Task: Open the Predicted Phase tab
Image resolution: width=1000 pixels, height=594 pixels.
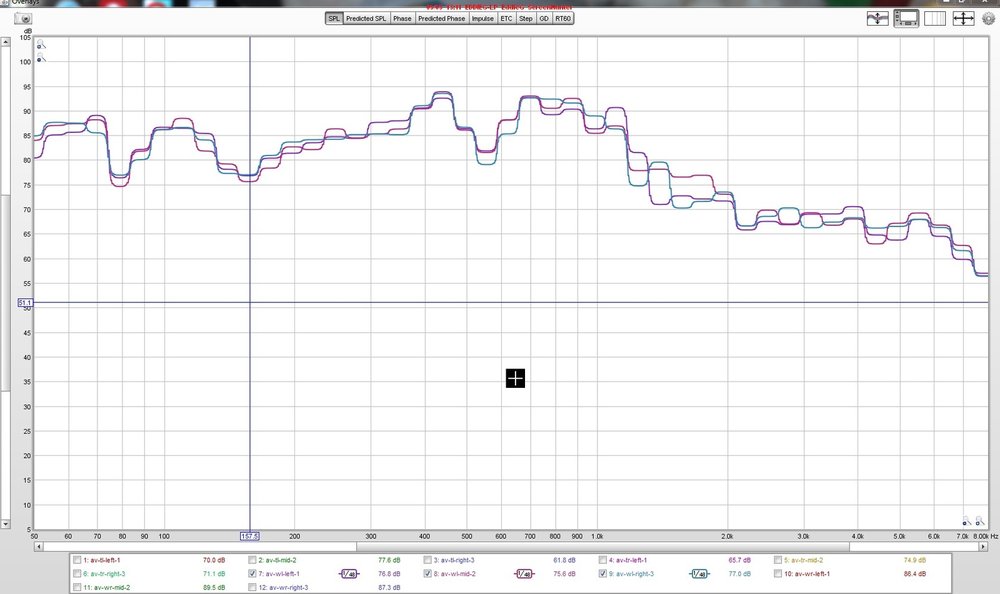Action: coord(441,19)
